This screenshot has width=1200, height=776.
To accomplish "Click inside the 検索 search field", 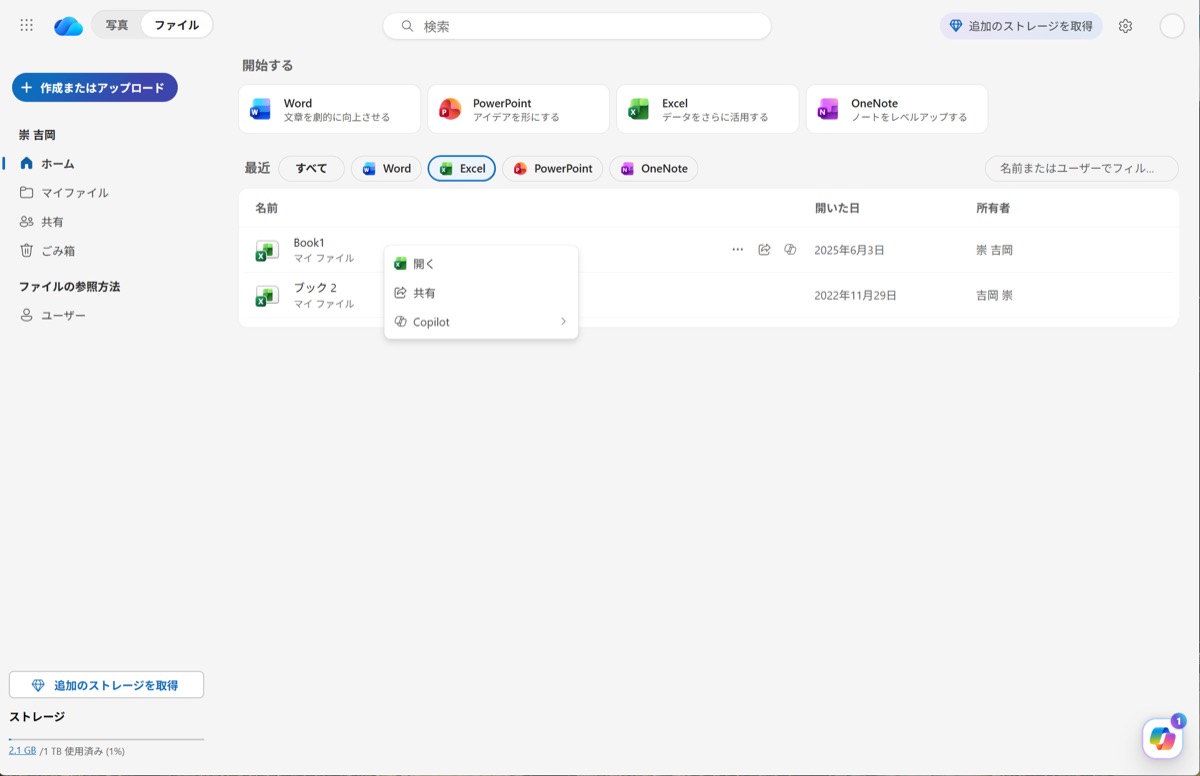I will [577, 26].
